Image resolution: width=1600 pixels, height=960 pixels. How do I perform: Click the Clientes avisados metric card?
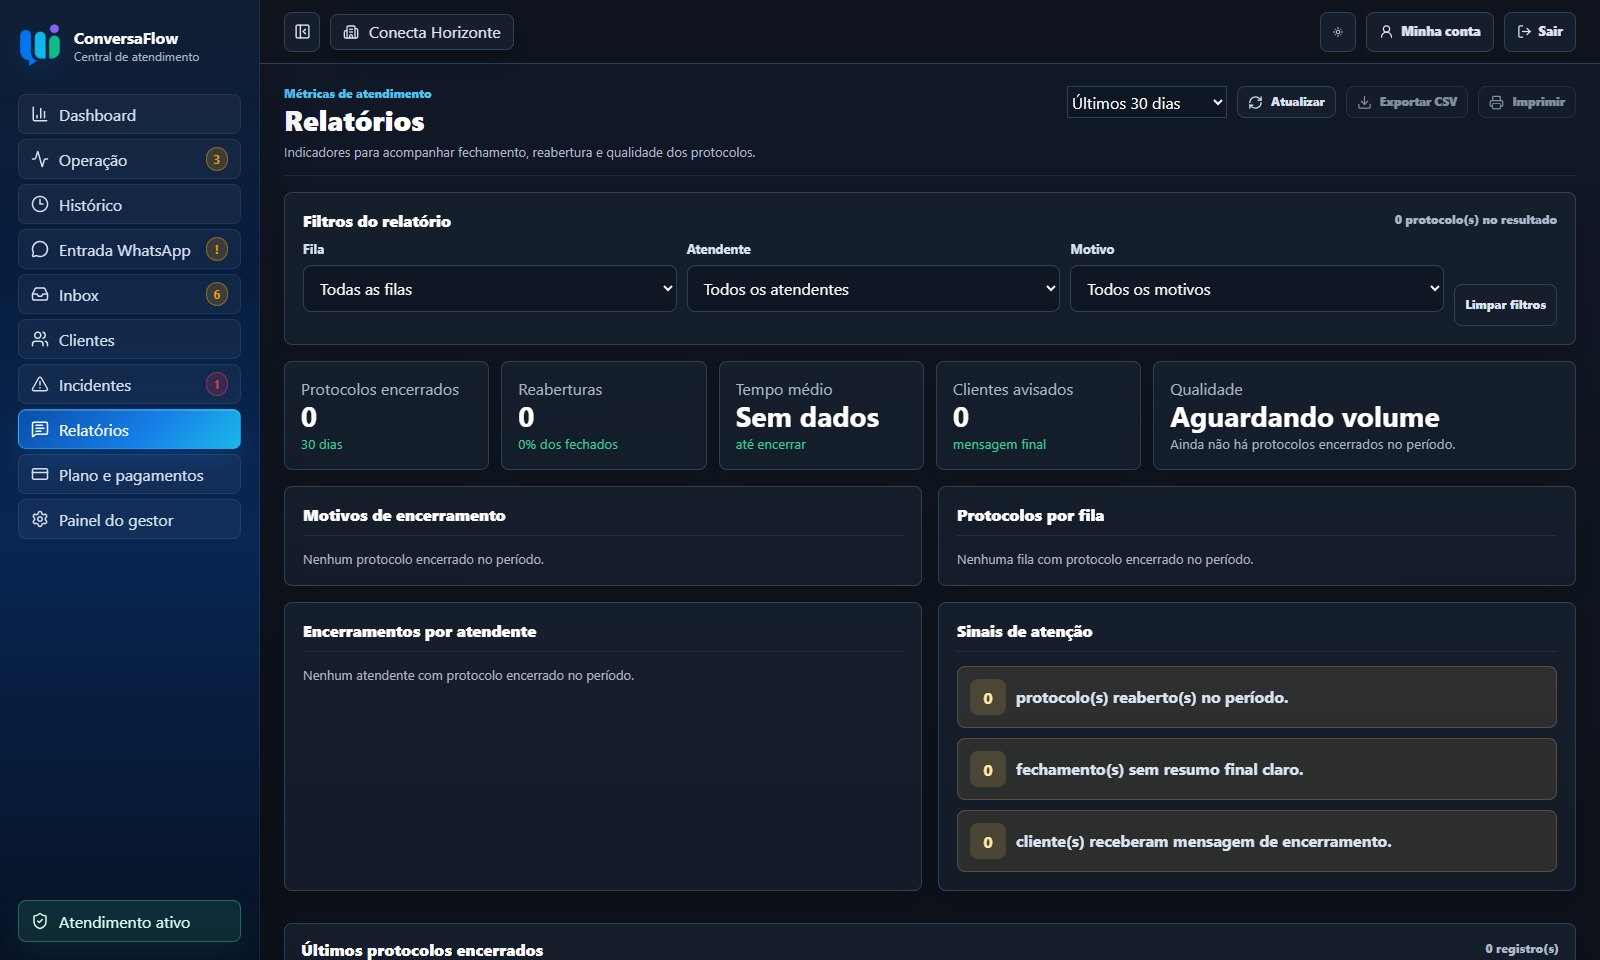pyautogui.click(x=1038, y=415)
